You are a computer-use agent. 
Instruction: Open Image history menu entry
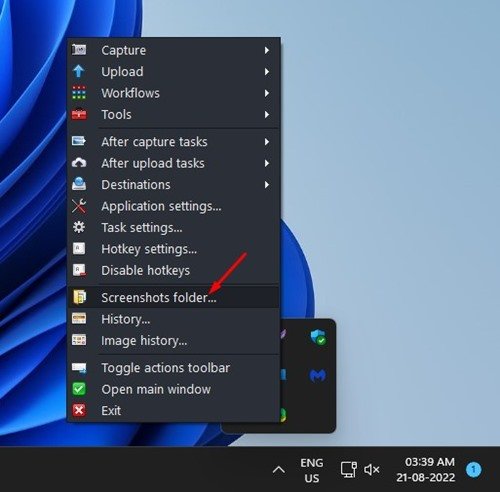(x=173, y=340)
